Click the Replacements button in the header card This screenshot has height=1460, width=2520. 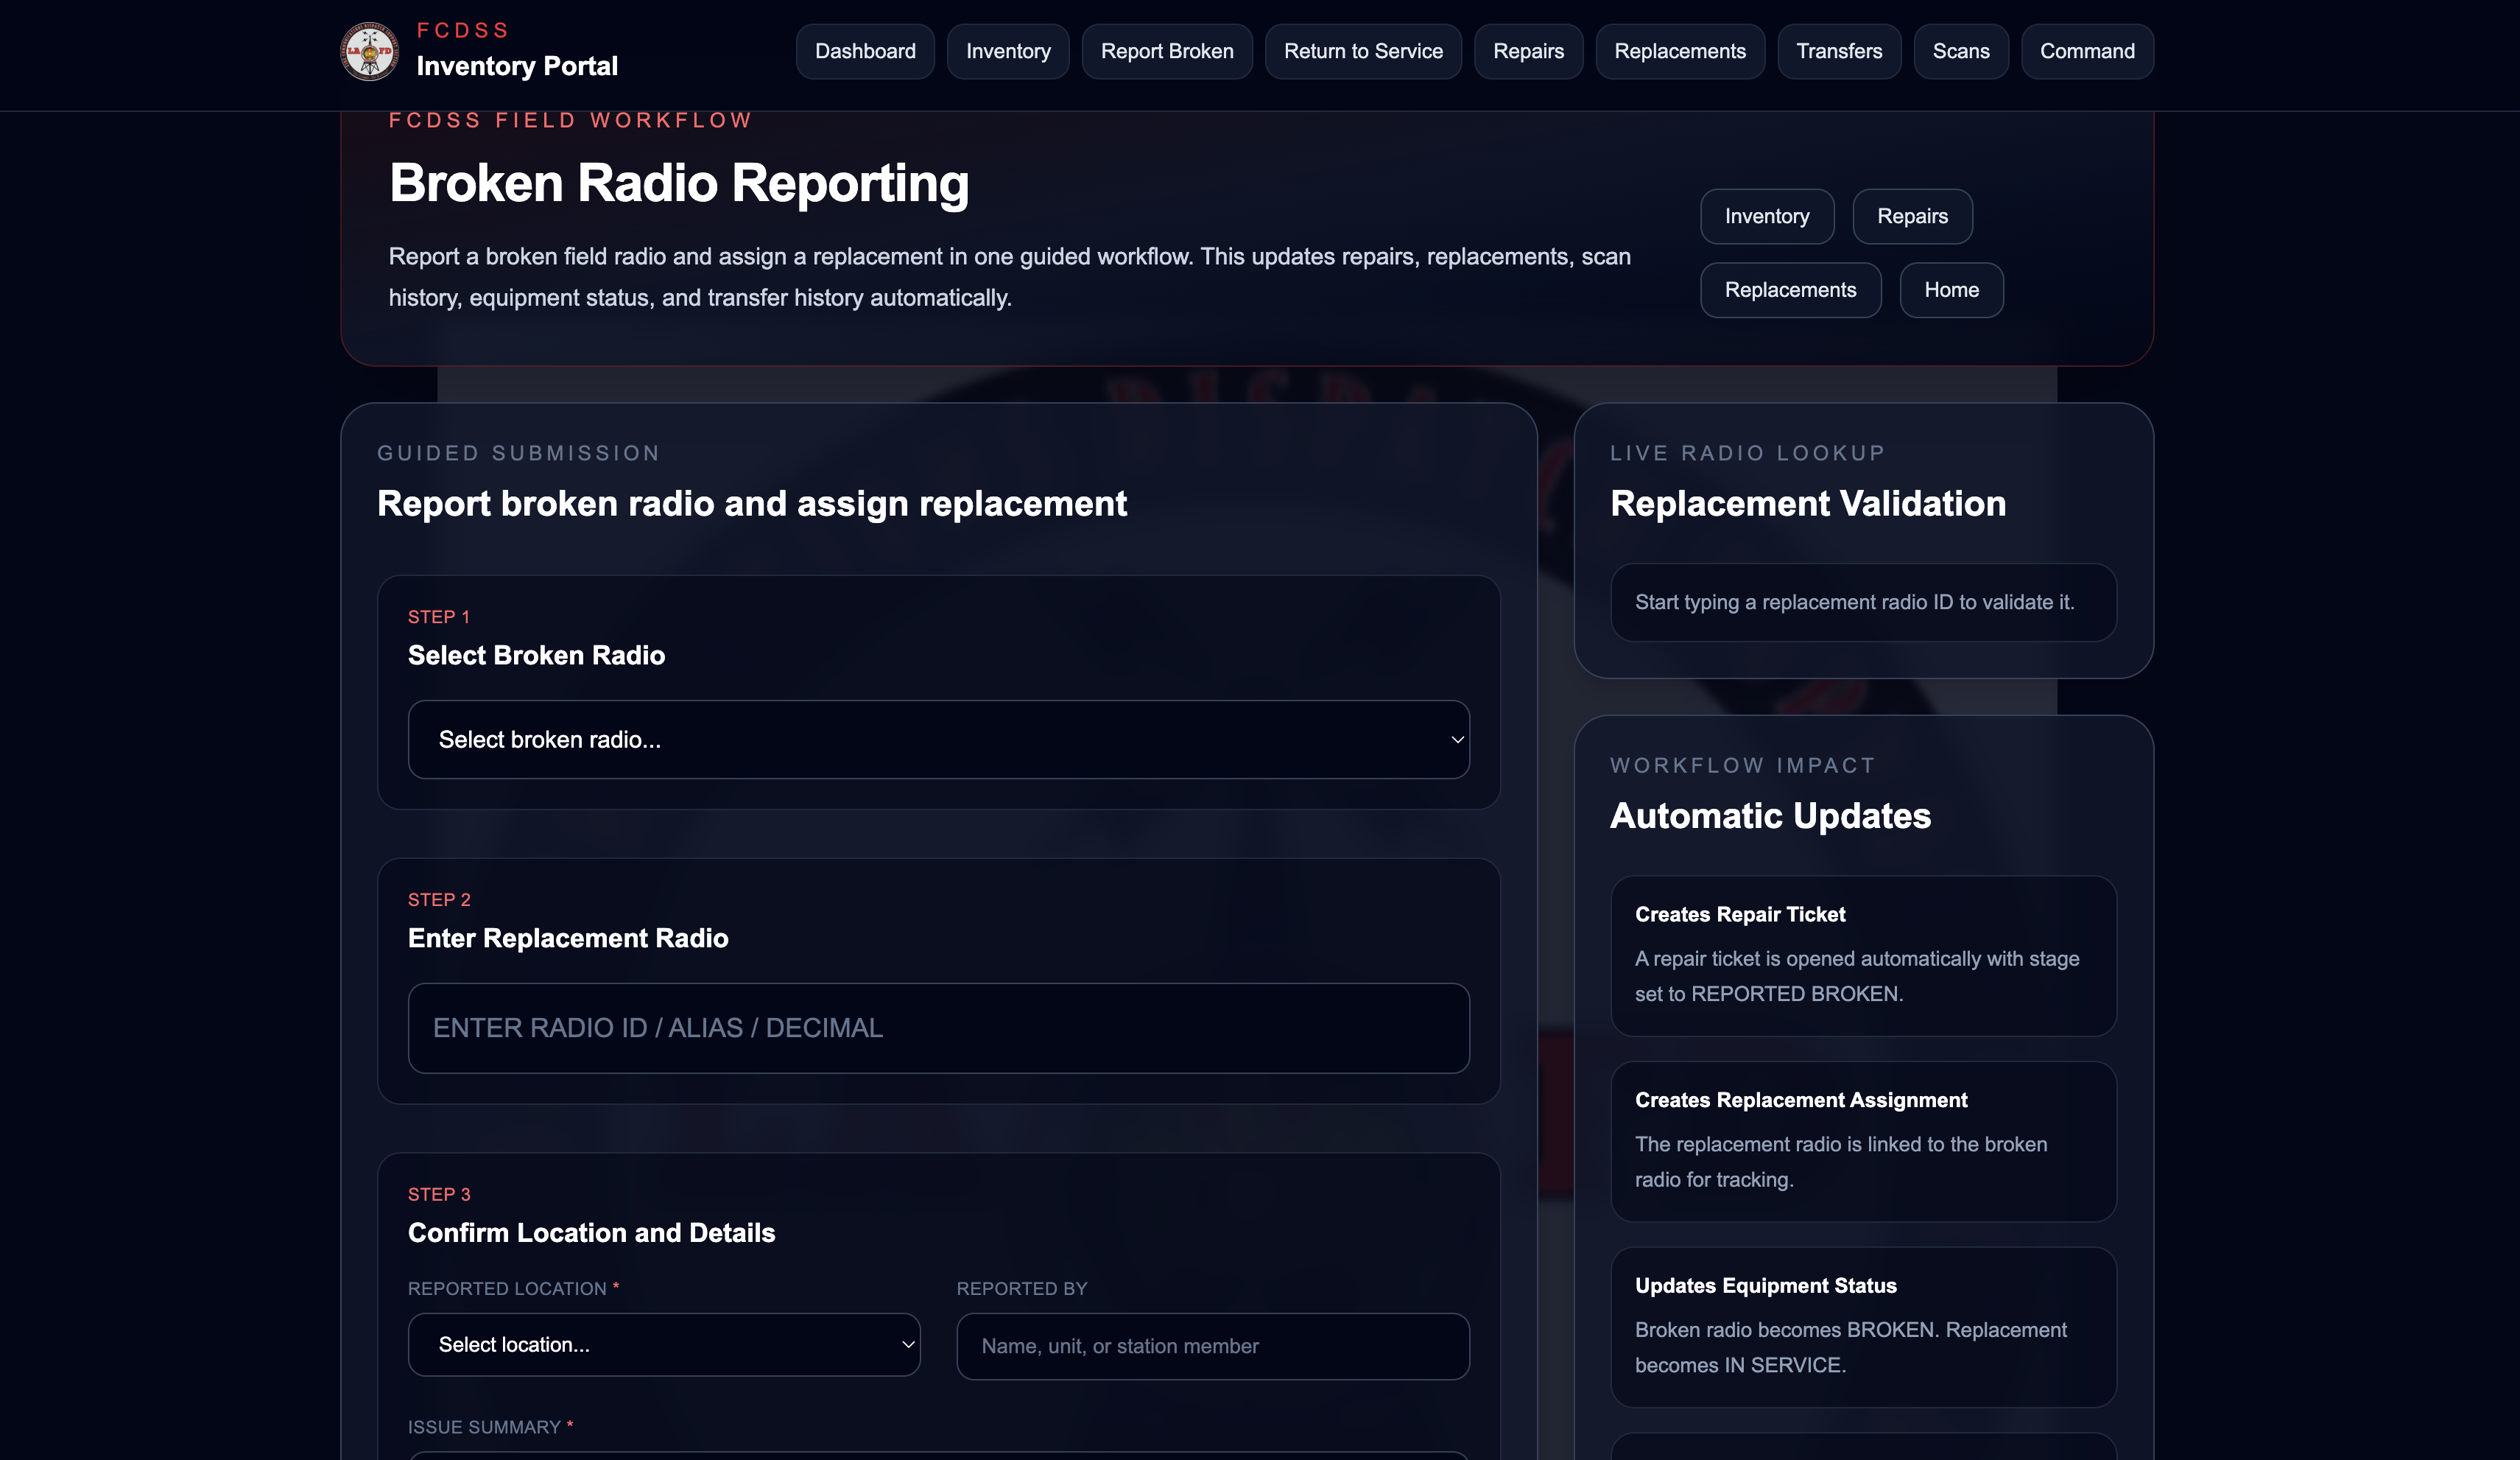1789,290
